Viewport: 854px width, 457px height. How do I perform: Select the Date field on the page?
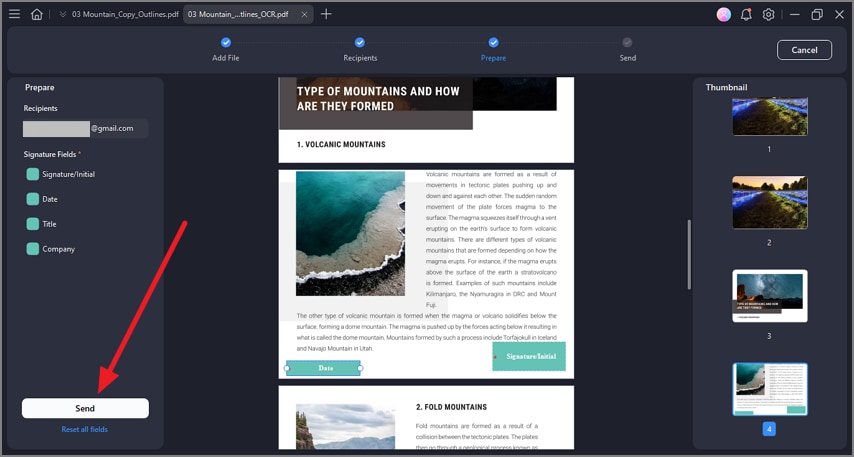(324, 368)
